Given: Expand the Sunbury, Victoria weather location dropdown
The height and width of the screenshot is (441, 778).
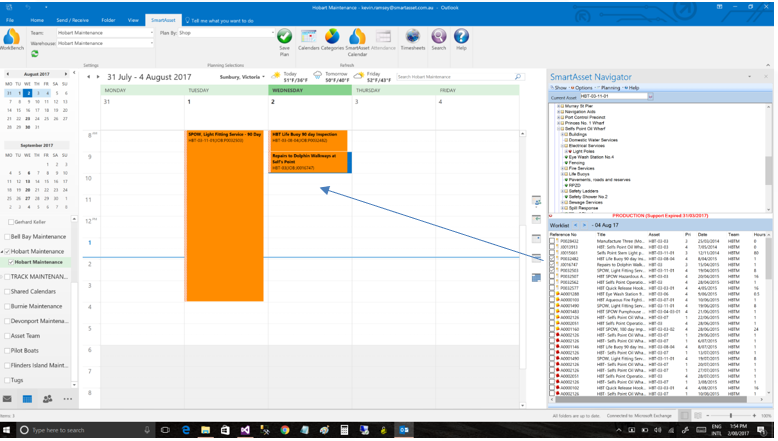Looking at the screenshot, I should pyautogui.click(x=242, y=77).
